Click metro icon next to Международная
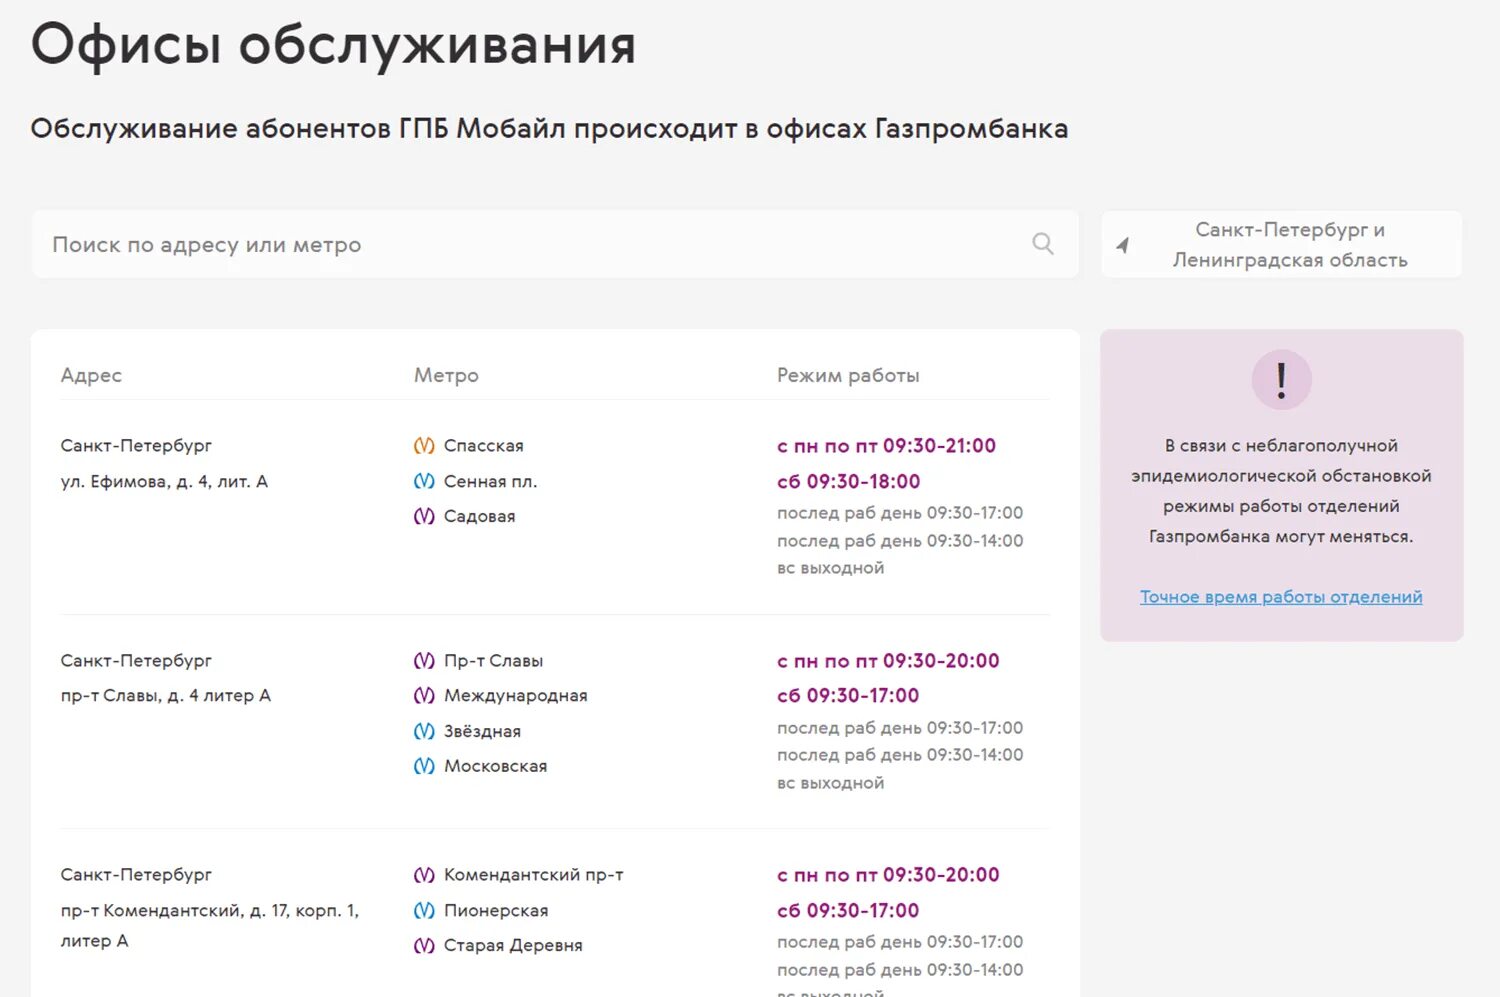The width and height of the screenshot is (1500, 997). pyautogui.click(x=424, y=696)
